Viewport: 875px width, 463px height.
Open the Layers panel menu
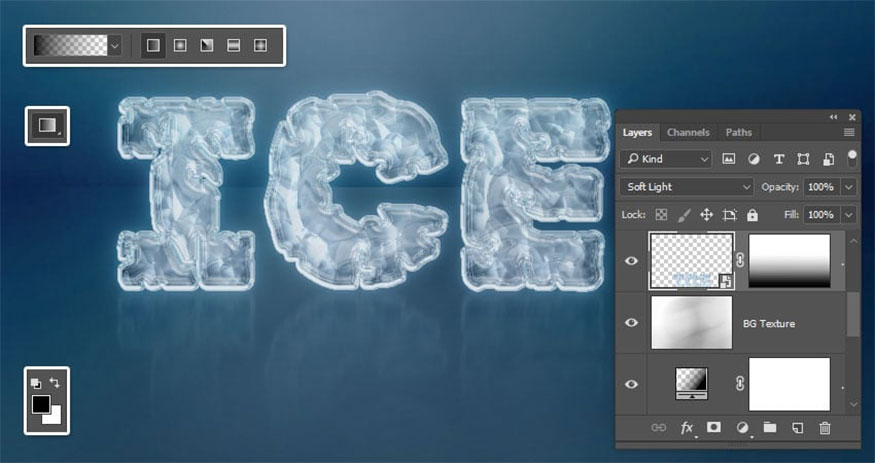pyautogui.click(x=849, y=132)
